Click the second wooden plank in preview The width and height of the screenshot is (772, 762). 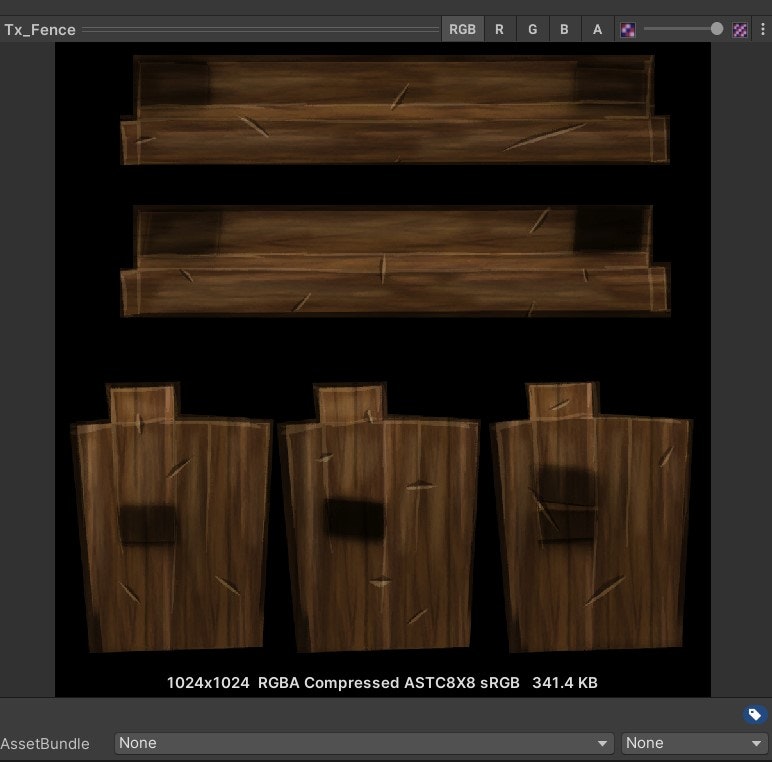click(394, 260)
